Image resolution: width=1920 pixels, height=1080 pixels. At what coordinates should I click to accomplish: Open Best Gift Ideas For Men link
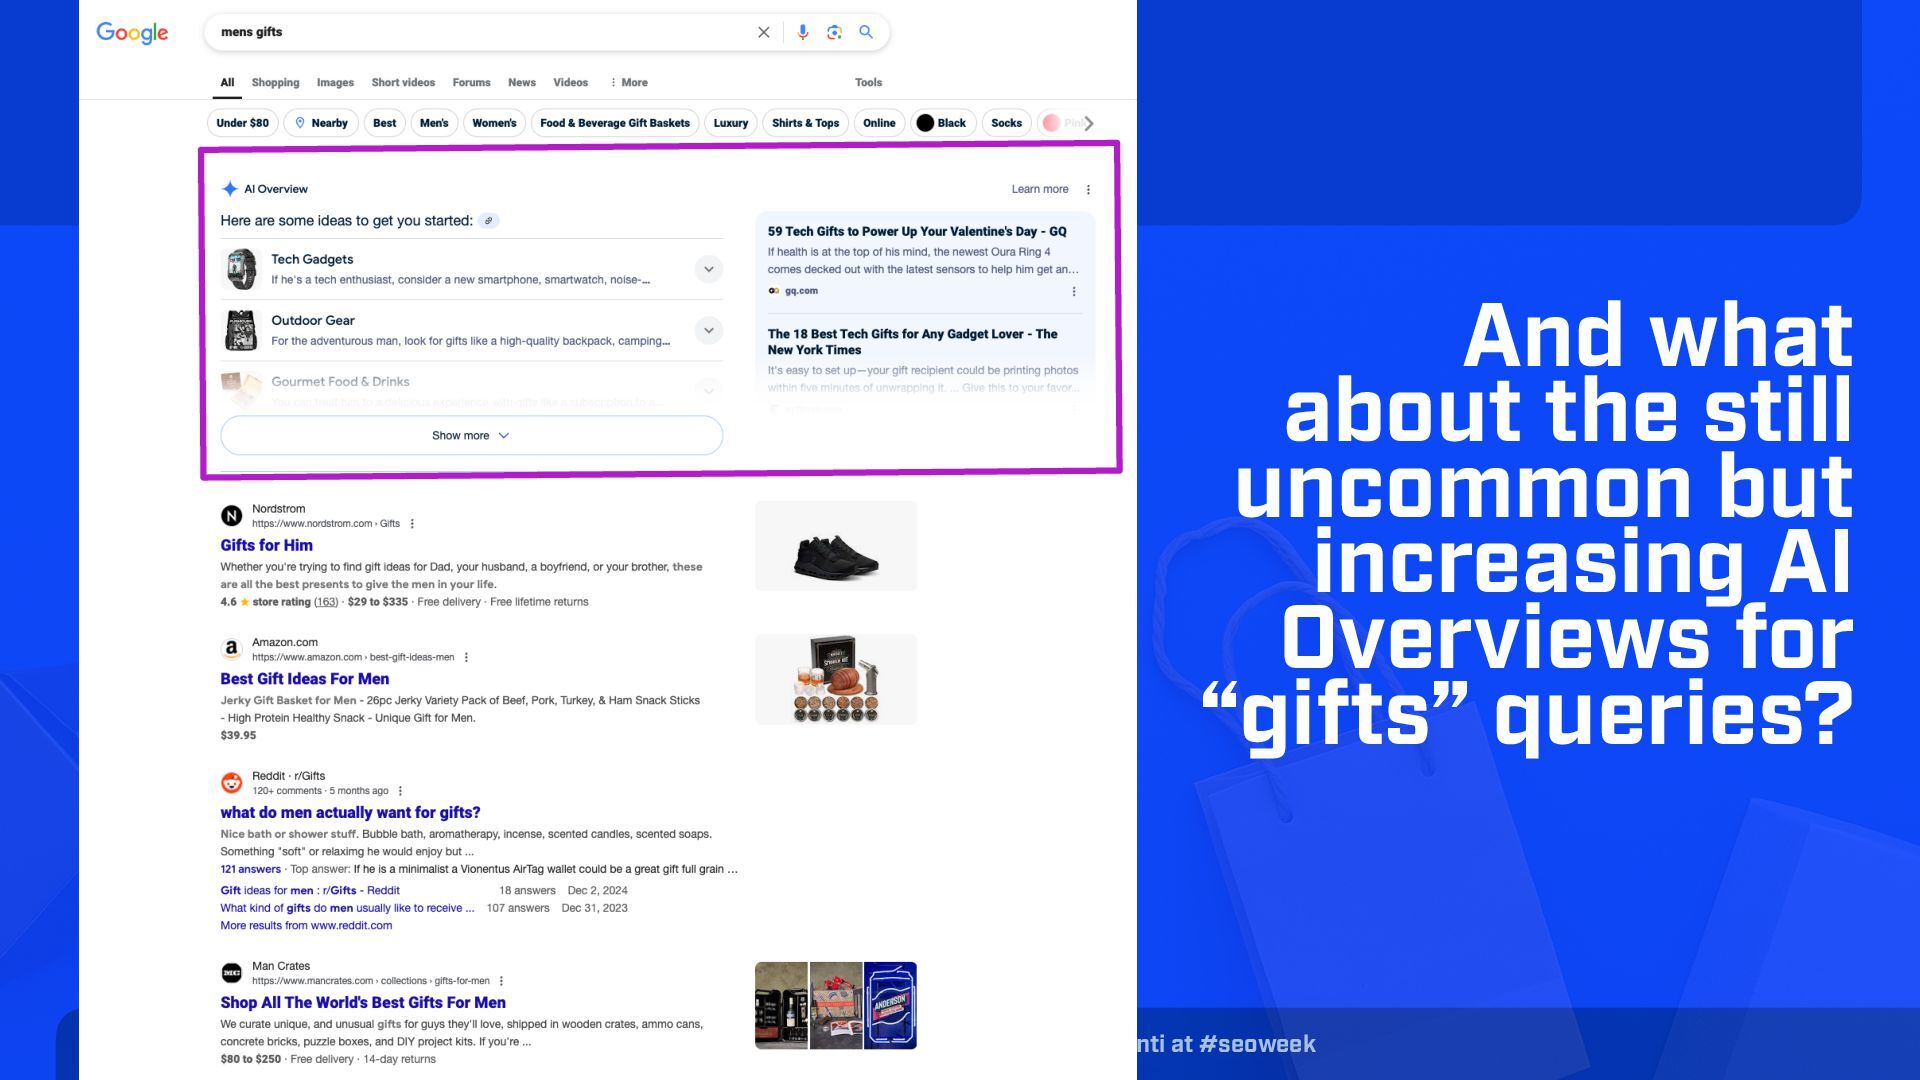[x=304, y=679]
